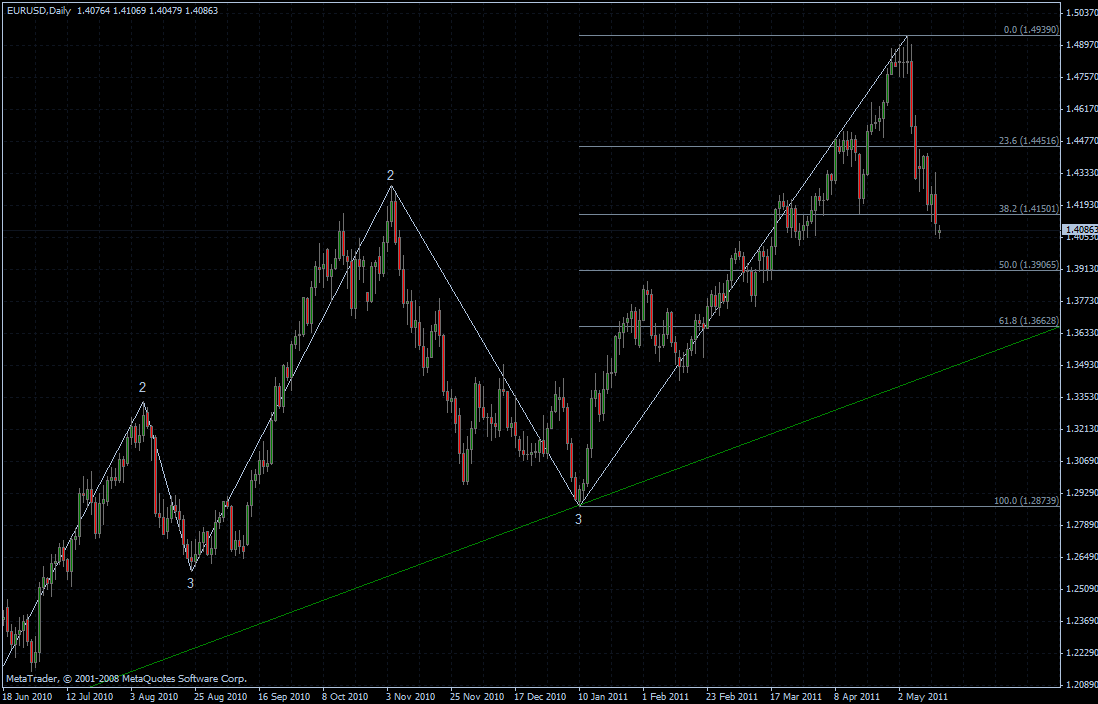
Task: Click the 2 May 2011 date label
Action: pyautogui.click(x=923, y=696)
